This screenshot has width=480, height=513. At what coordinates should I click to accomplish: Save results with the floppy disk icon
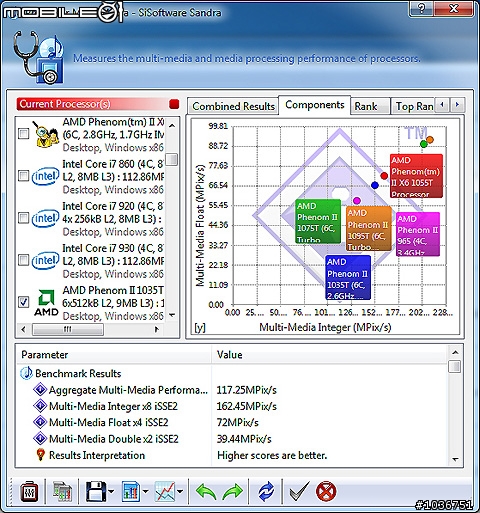click(x=96, y=491)
